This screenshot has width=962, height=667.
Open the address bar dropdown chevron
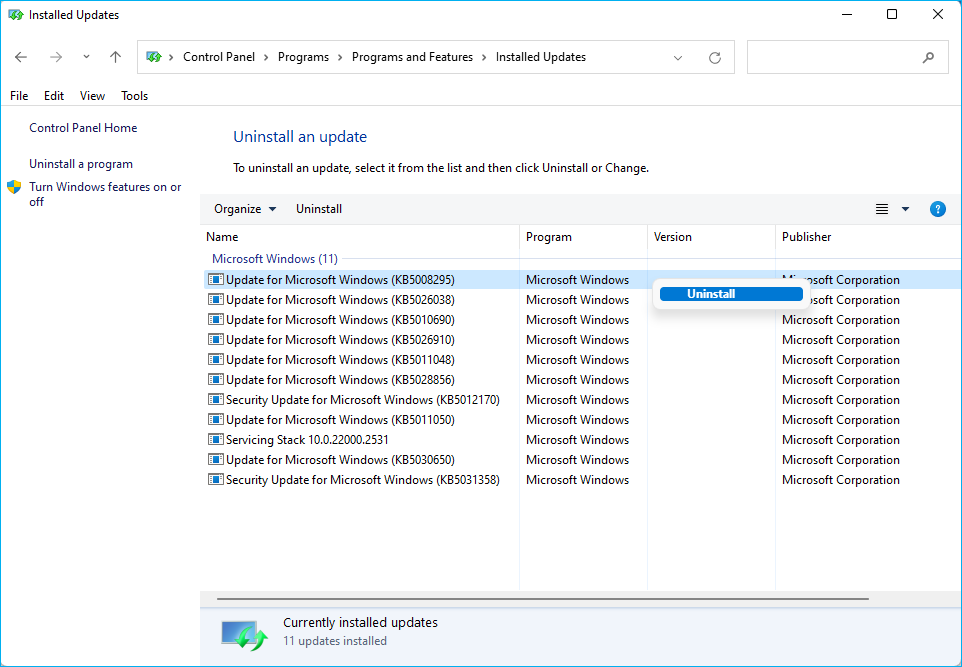pos(678,57)
